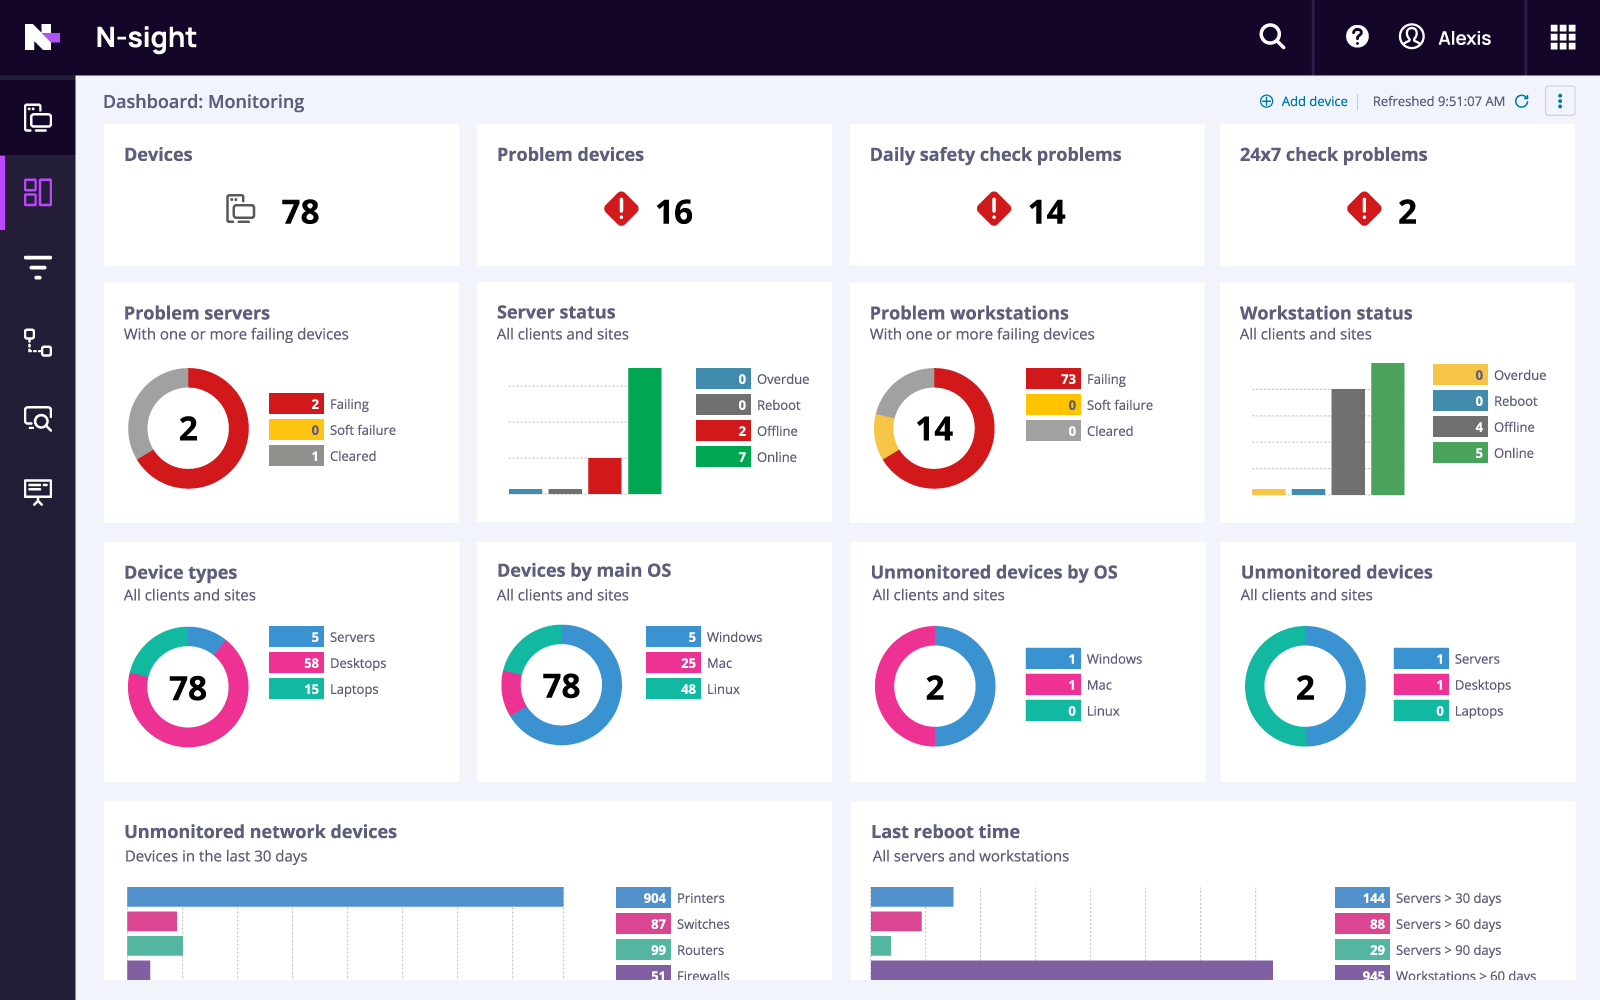Open the Checks filter icon in sidebar
This screenshot has height=1000, width=1600.
[37, 266]
